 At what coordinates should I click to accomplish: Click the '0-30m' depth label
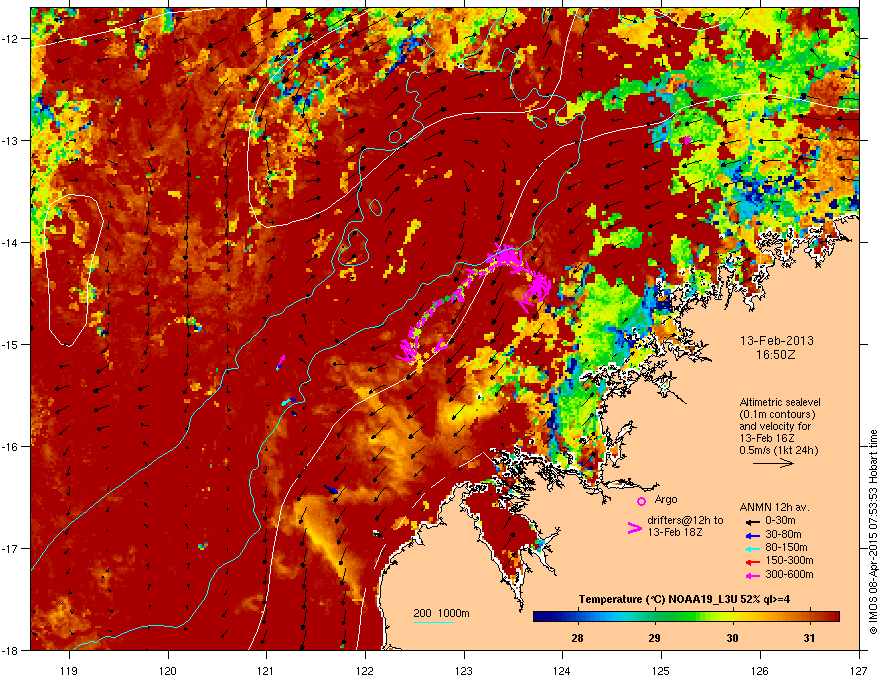(781, 521)
